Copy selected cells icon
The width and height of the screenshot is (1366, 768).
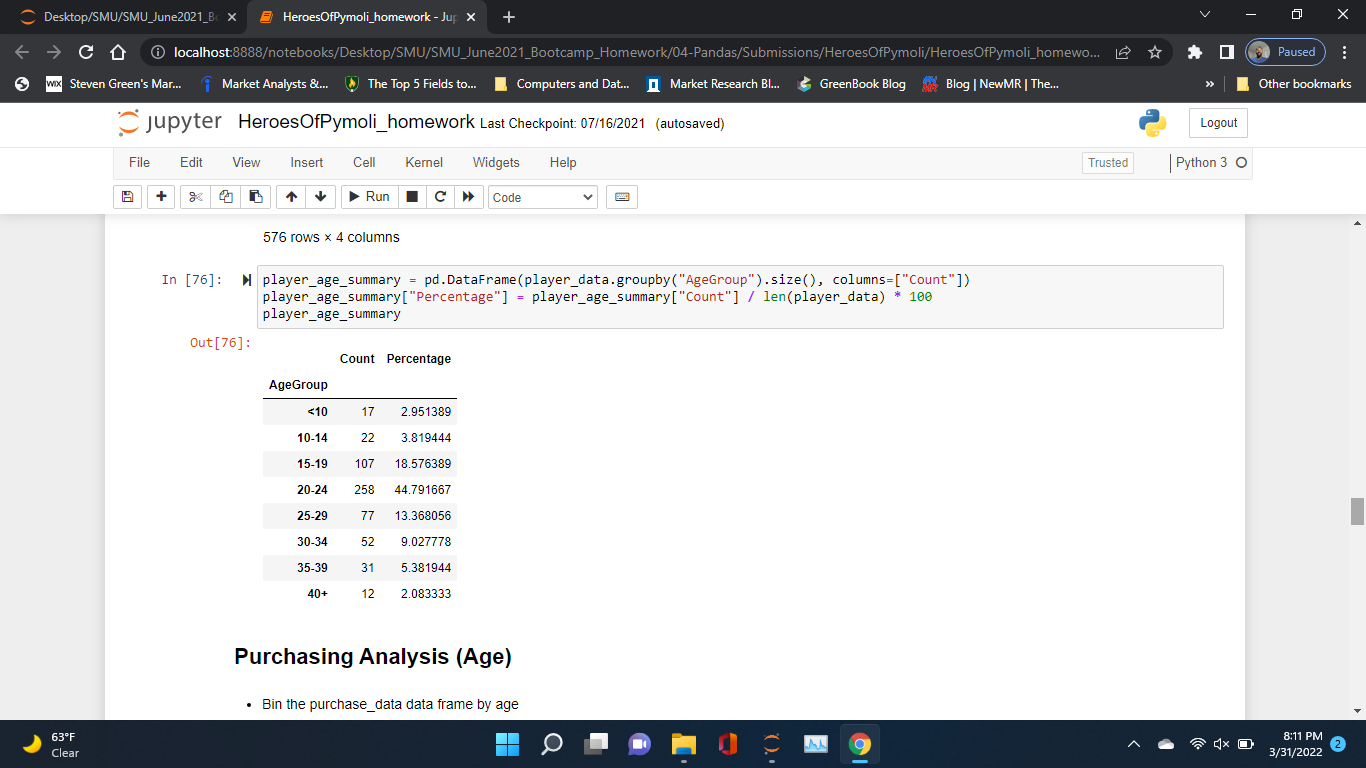point(225,197)
